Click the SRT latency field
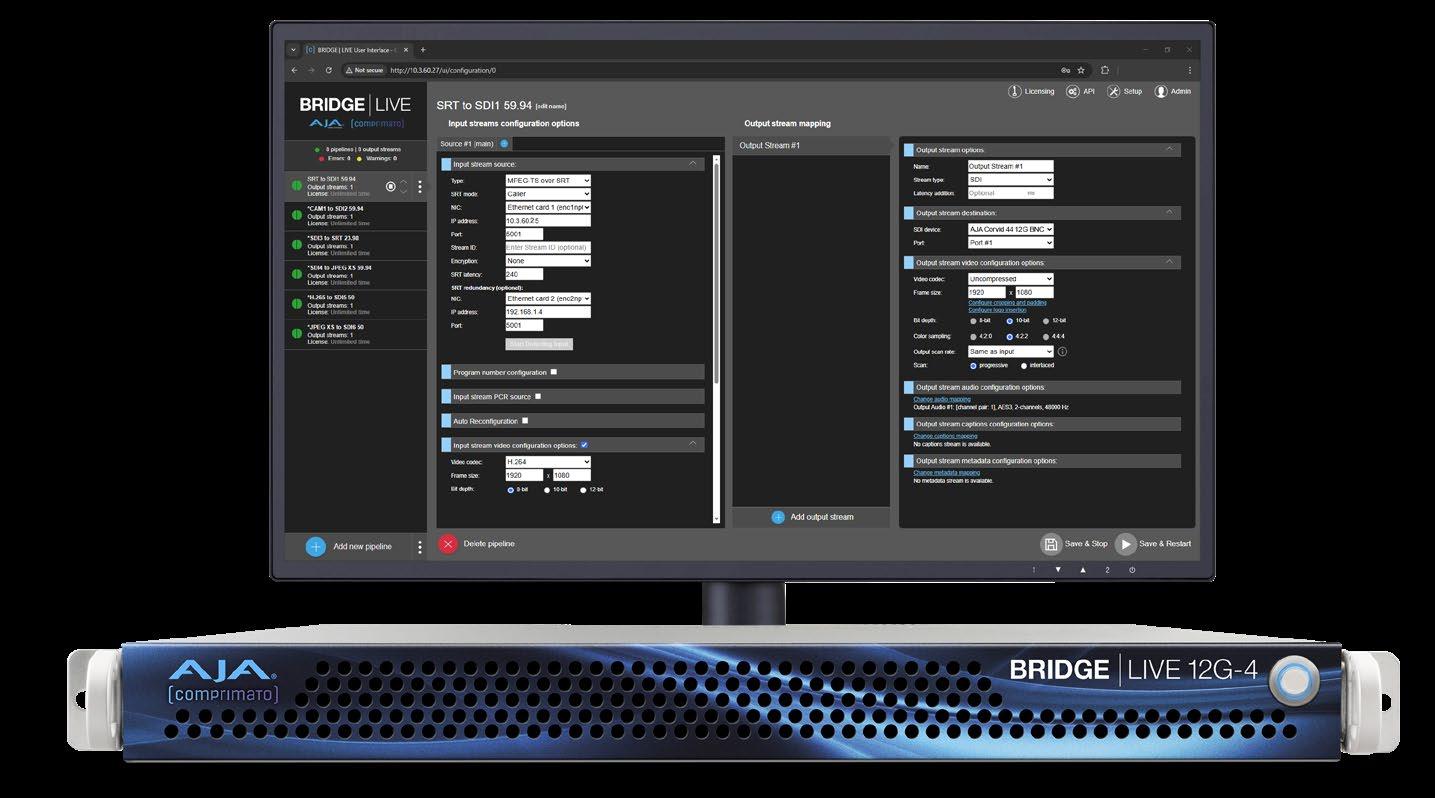 coord(524,274)
